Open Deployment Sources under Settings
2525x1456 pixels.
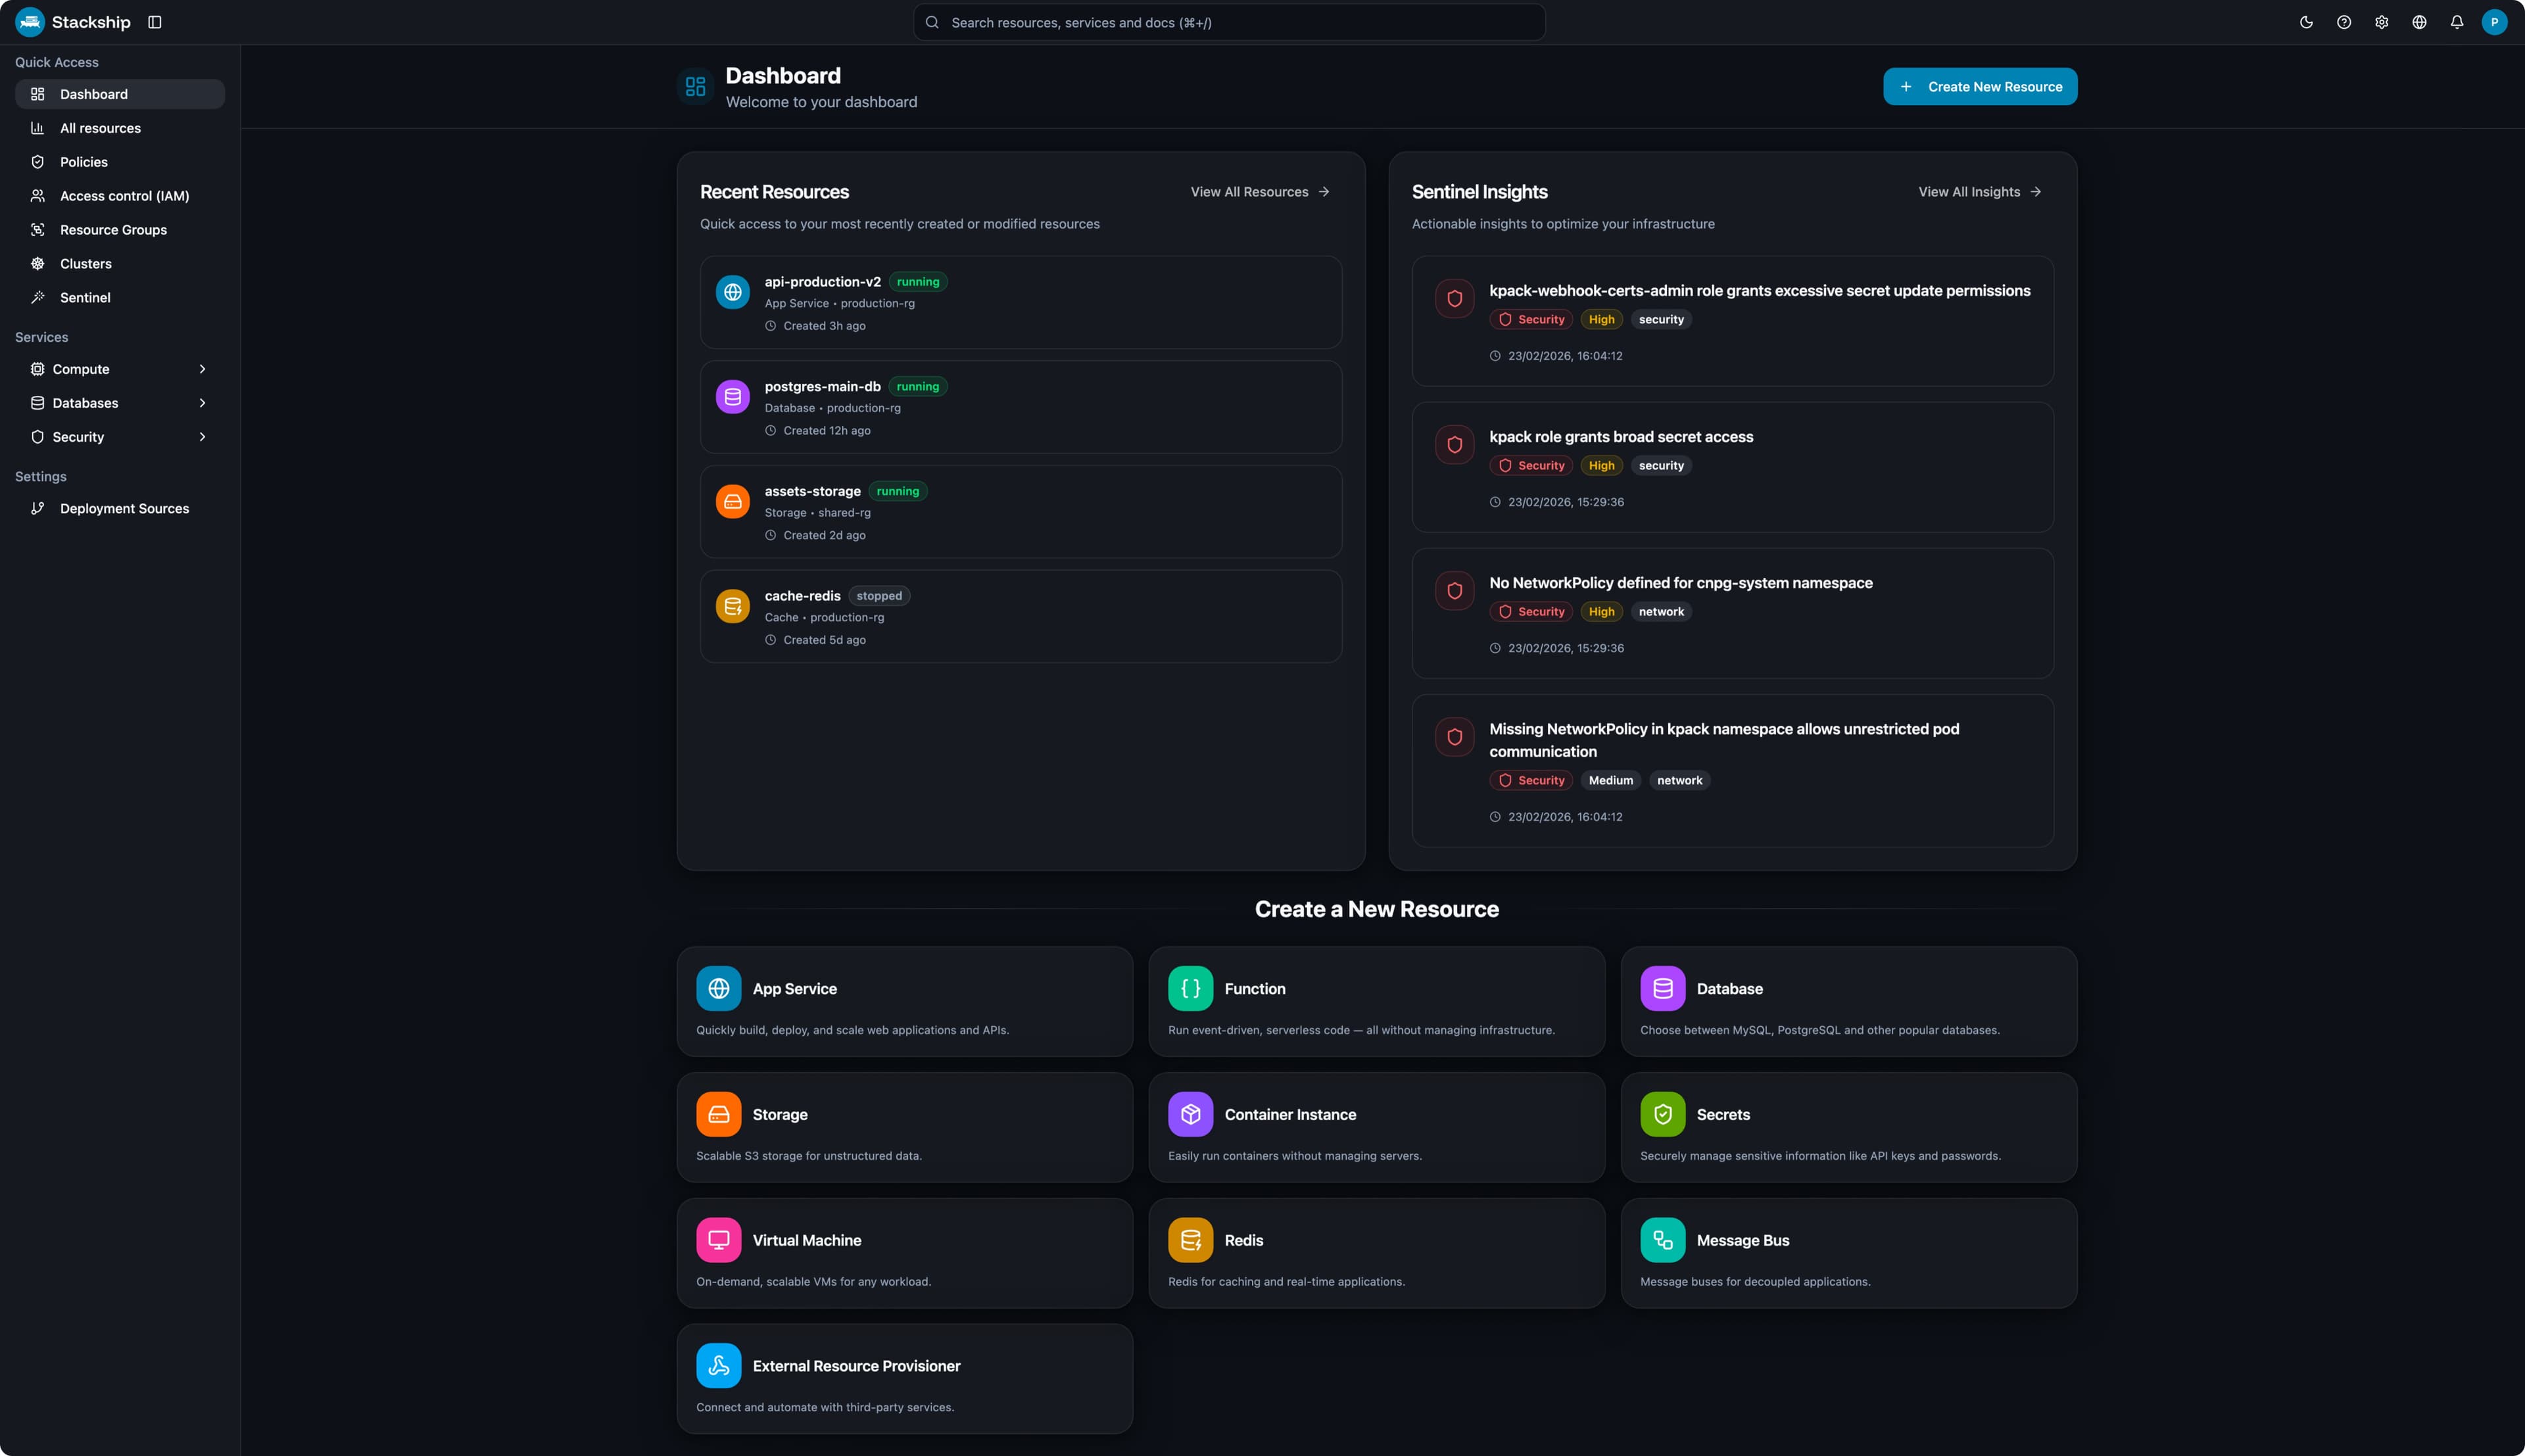click(124, 508)
